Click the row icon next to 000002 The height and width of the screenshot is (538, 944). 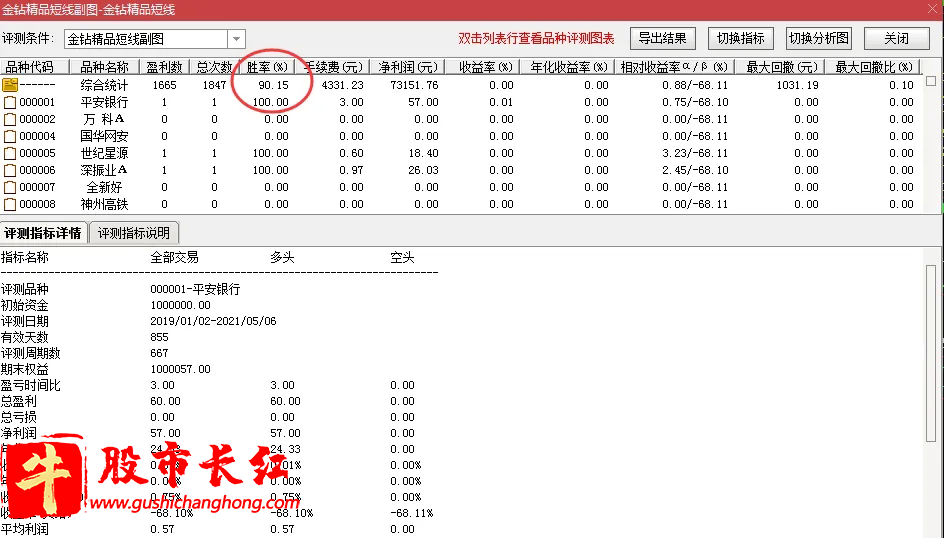coord(10,119)
